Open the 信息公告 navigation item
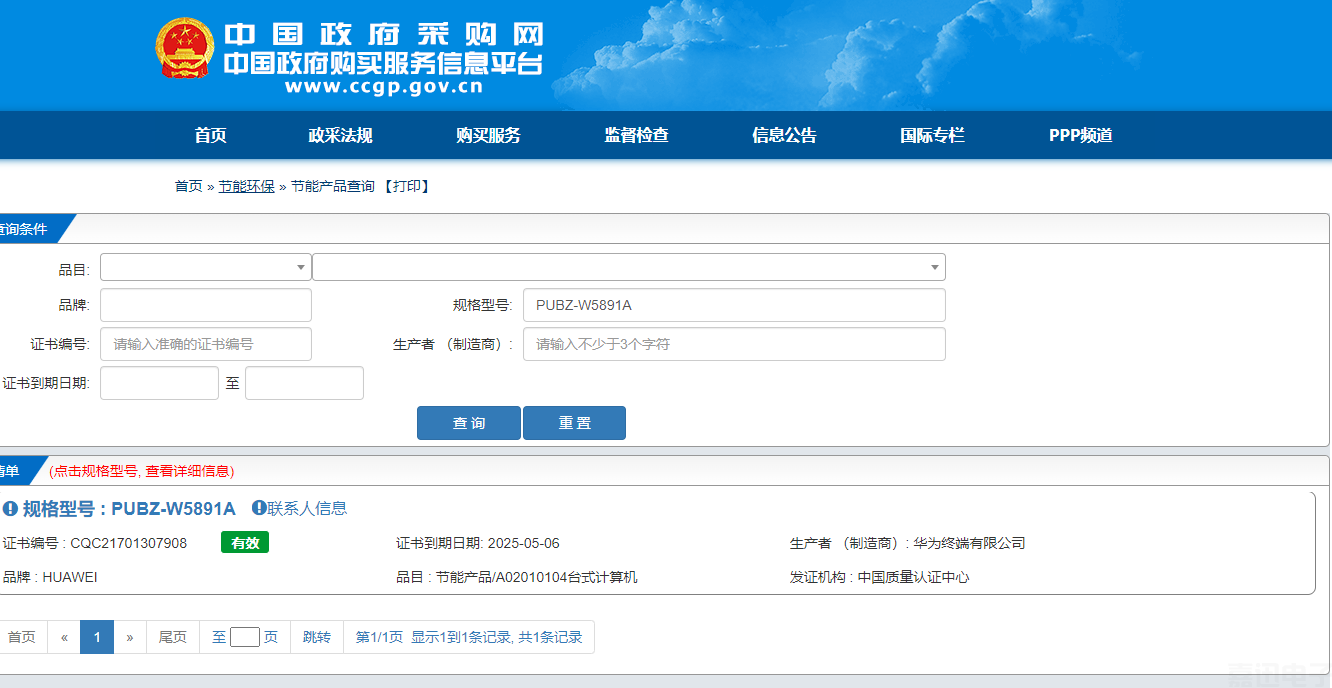Viewport: 1332px width, 688px height. (785, 135)
